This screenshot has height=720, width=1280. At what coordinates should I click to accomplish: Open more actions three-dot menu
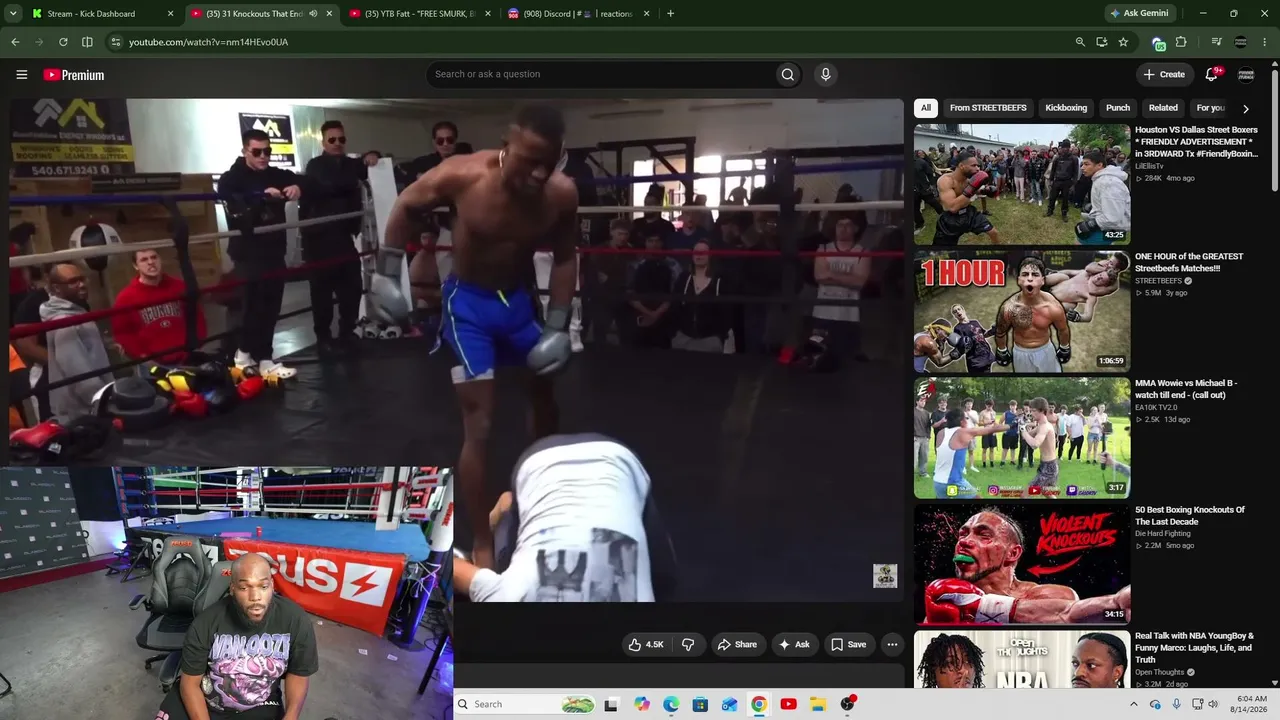(892, 645)
